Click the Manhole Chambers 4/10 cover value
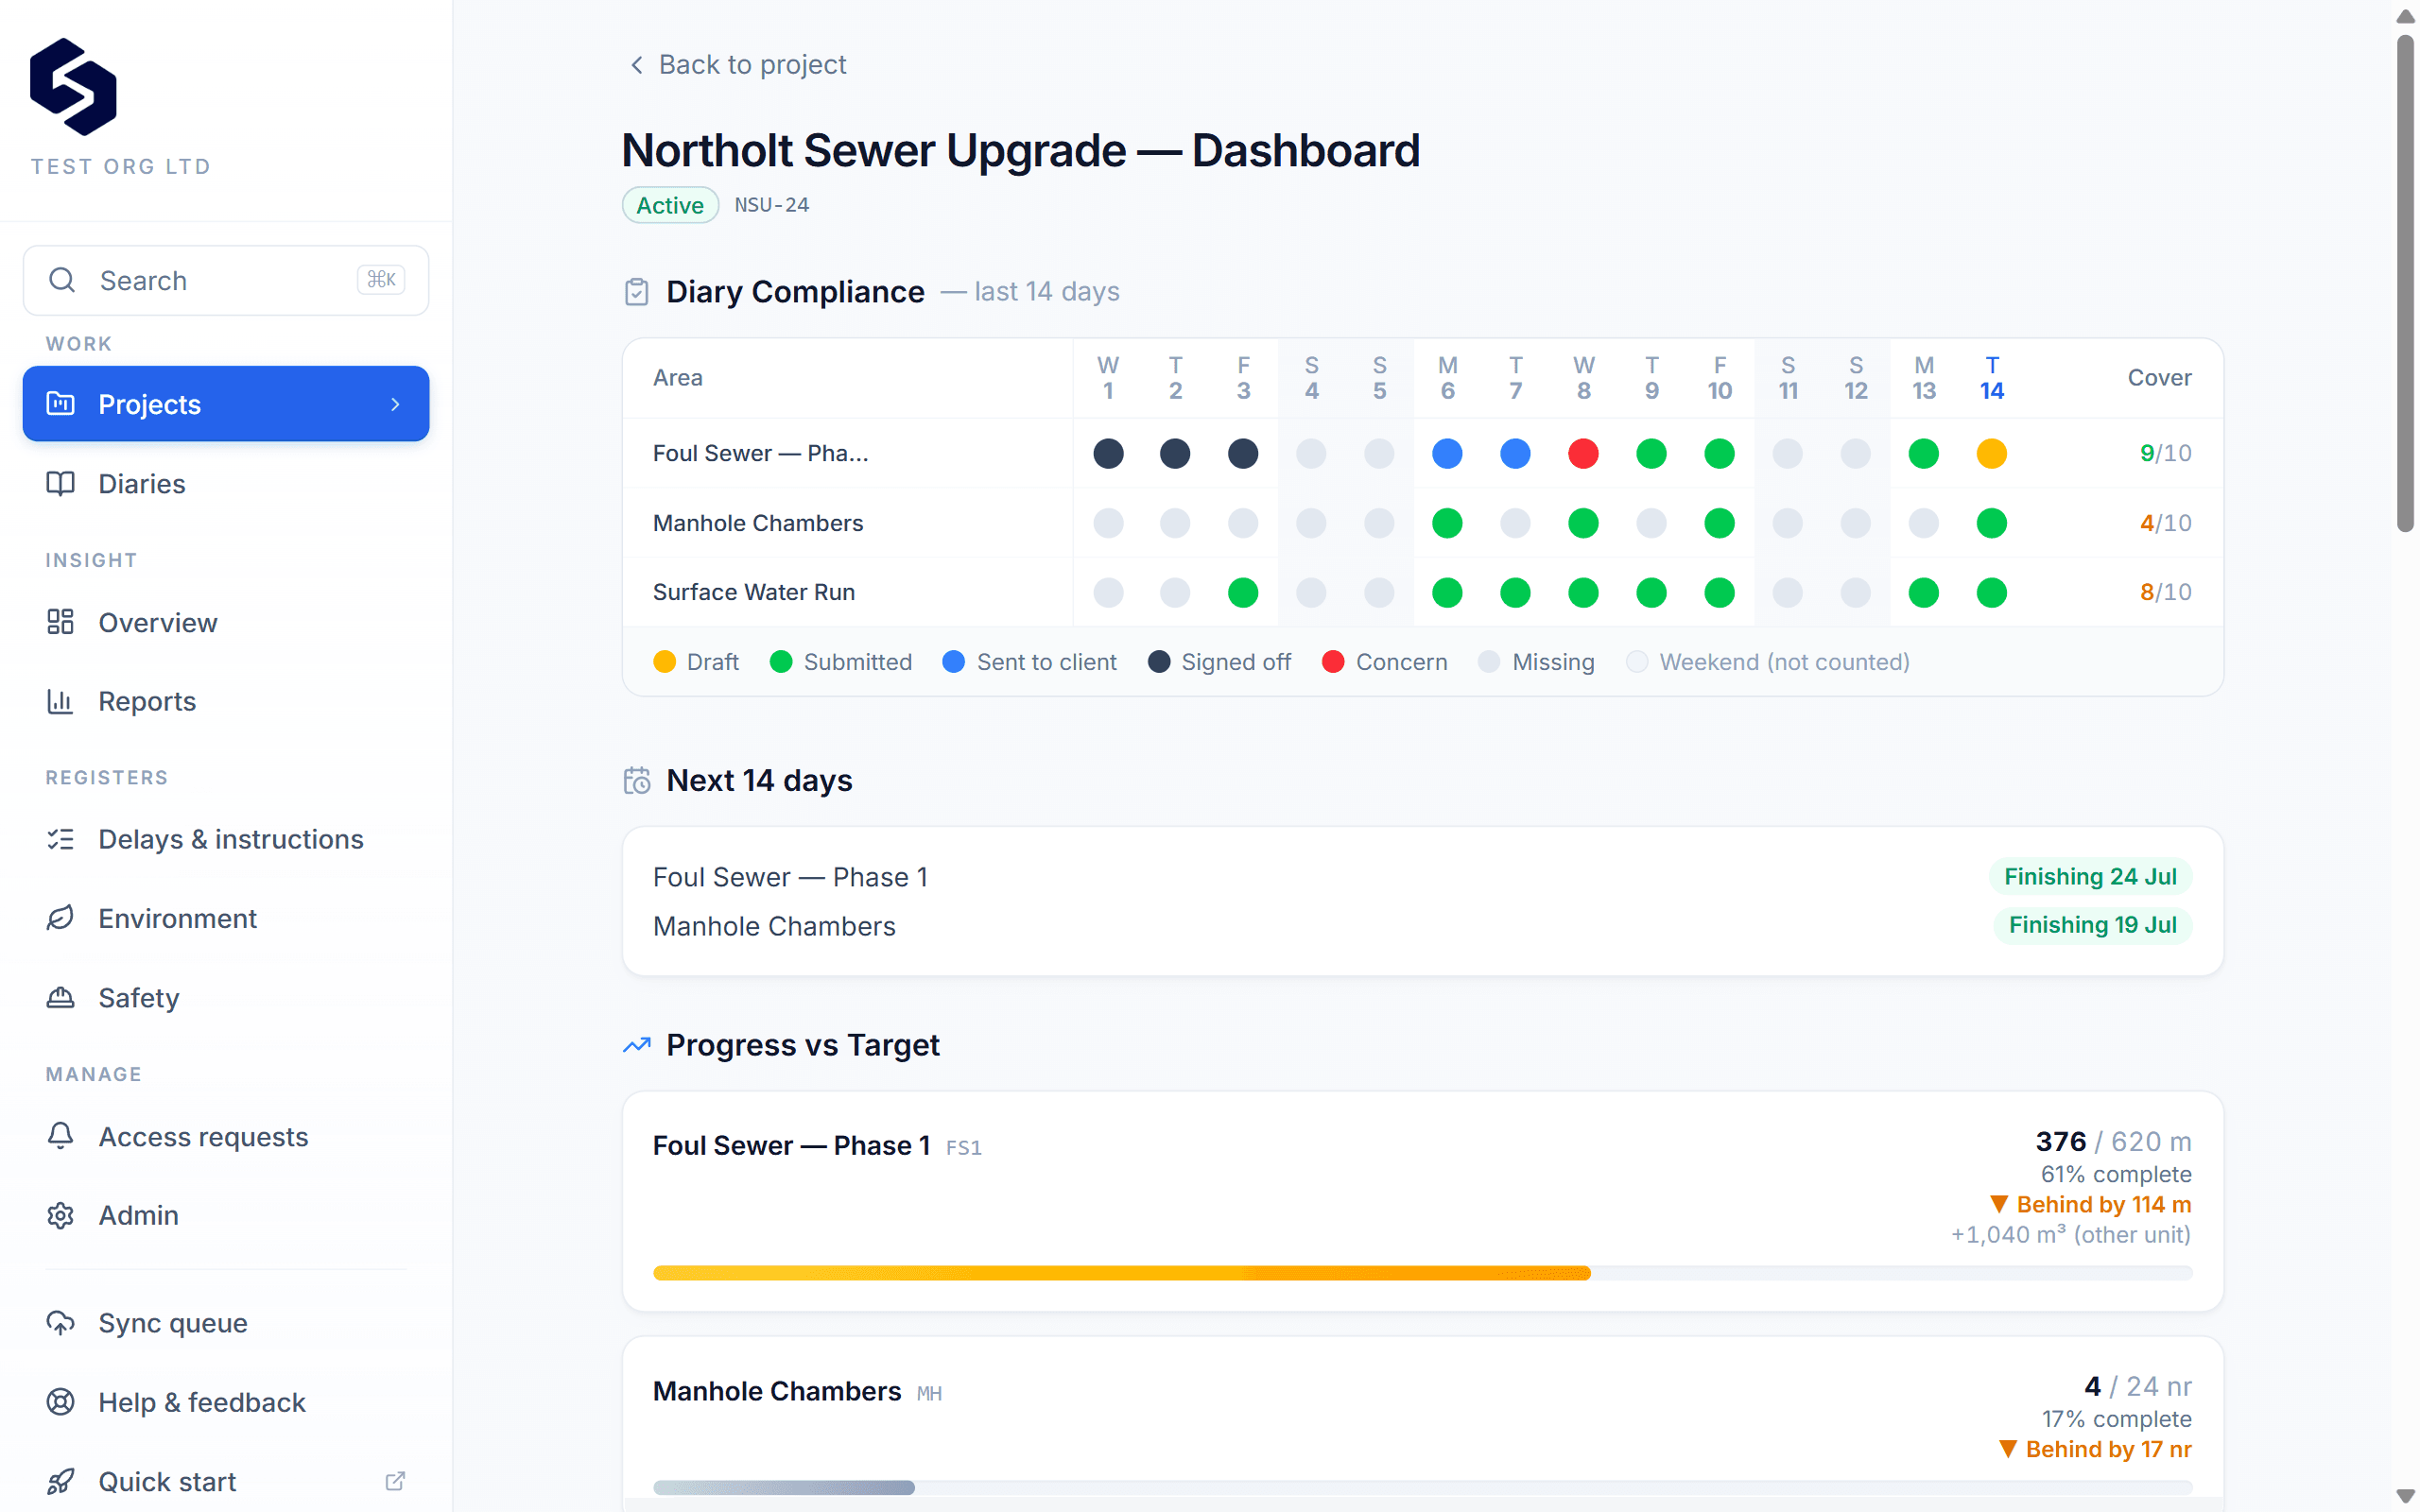This screenshot has height=1512, width=2420. pos(2165,523)
